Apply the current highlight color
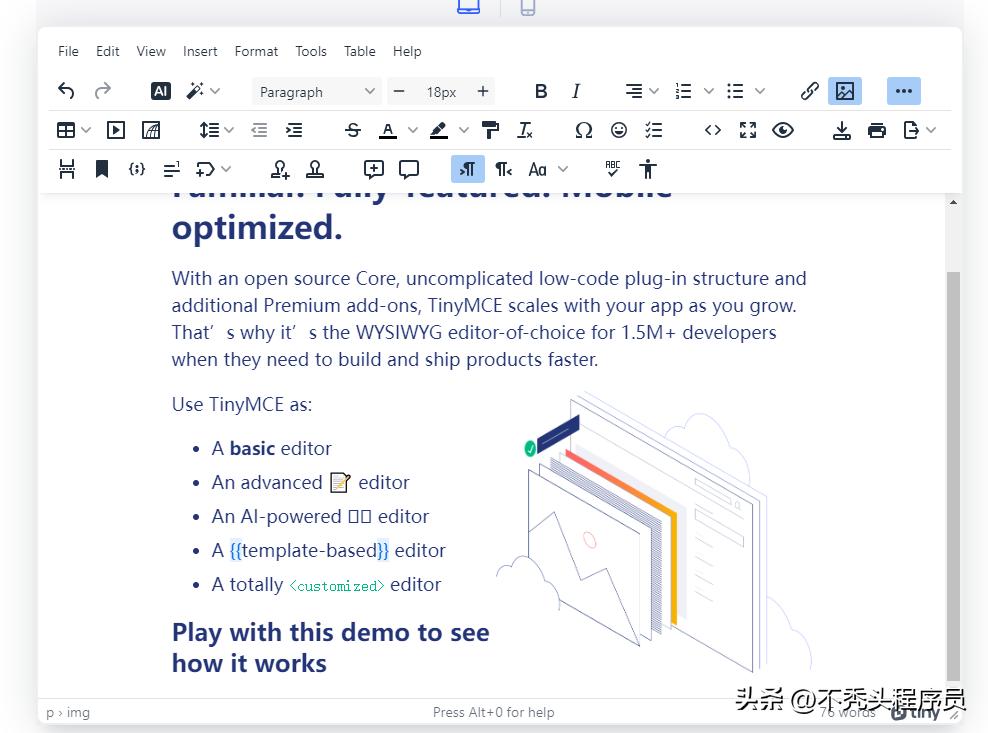 tap(439, 130)
